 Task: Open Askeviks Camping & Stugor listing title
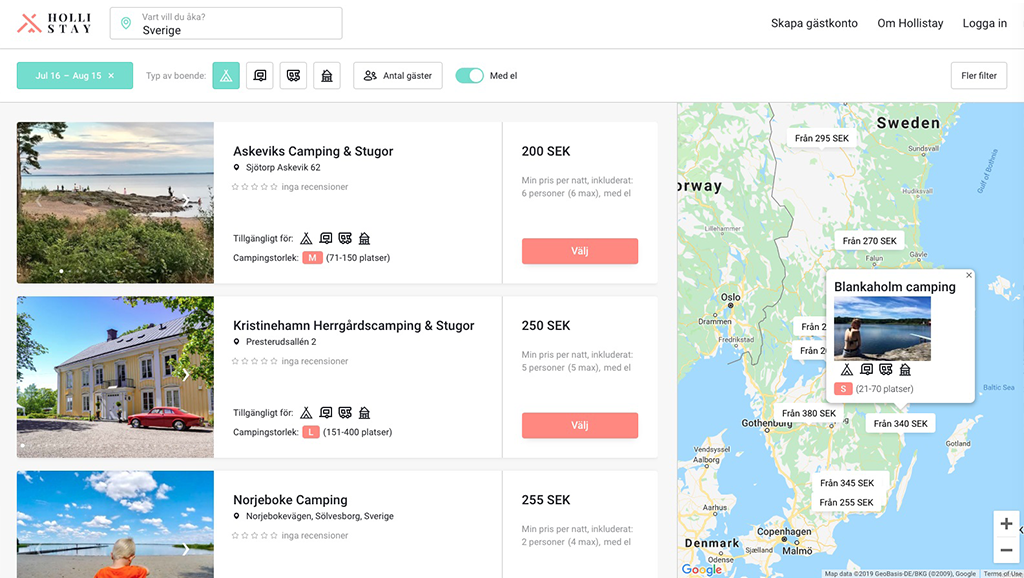pyautogui.click(x=313, y=151)
